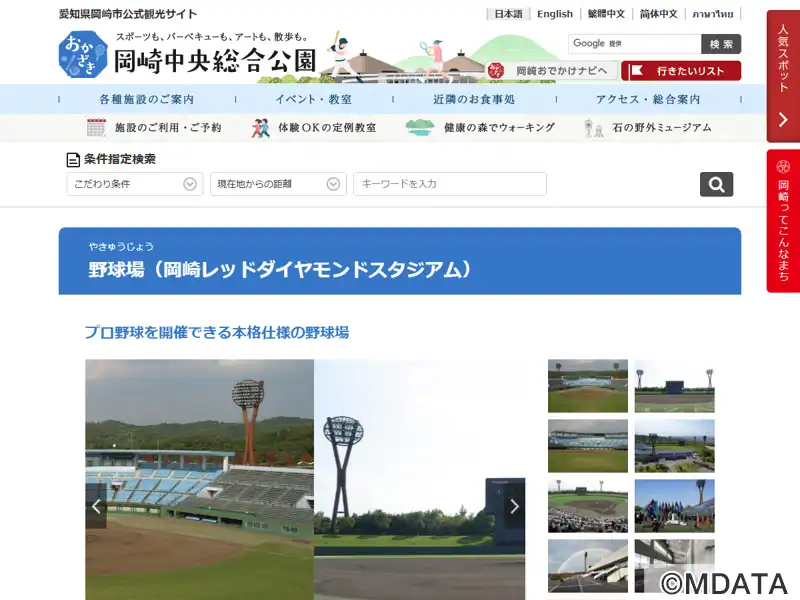The image size is (800, 600).
Task: Switch language to 简体中文
Action: click(659, 14)
